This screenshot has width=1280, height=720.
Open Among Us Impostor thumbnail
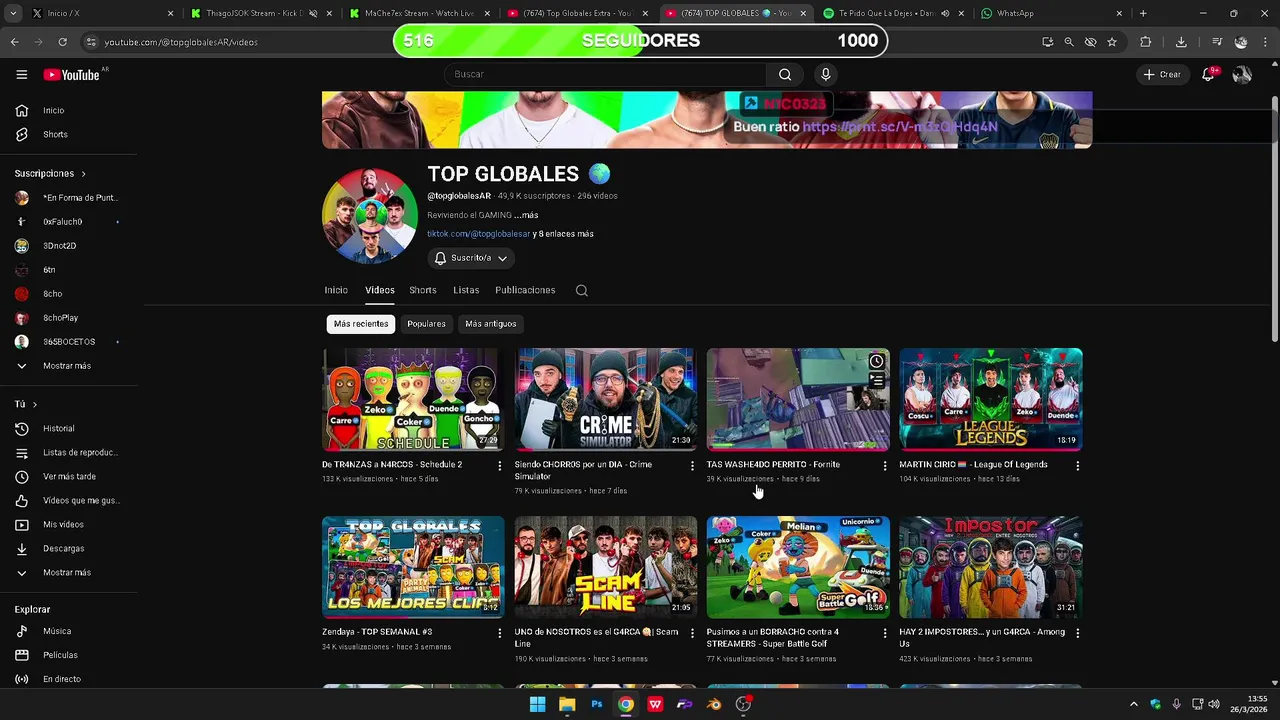coord(990,567)
